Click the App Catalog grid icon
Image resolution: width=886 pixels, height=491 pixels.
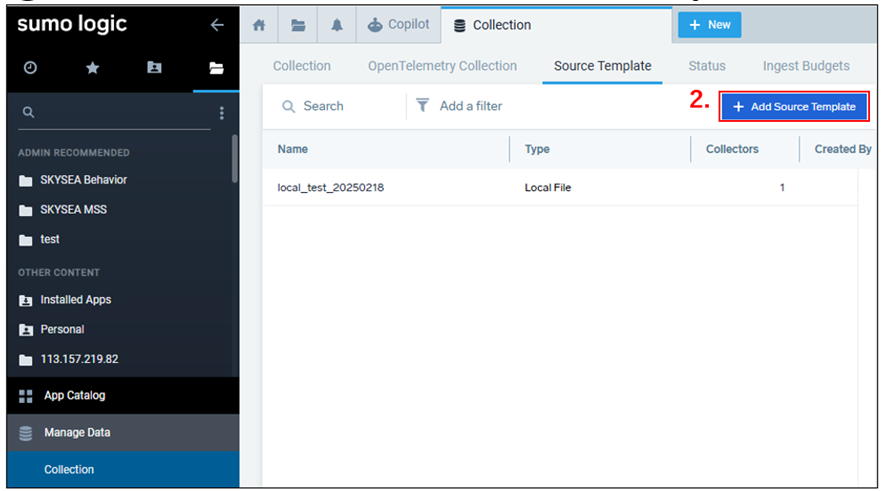coord(25,396)
